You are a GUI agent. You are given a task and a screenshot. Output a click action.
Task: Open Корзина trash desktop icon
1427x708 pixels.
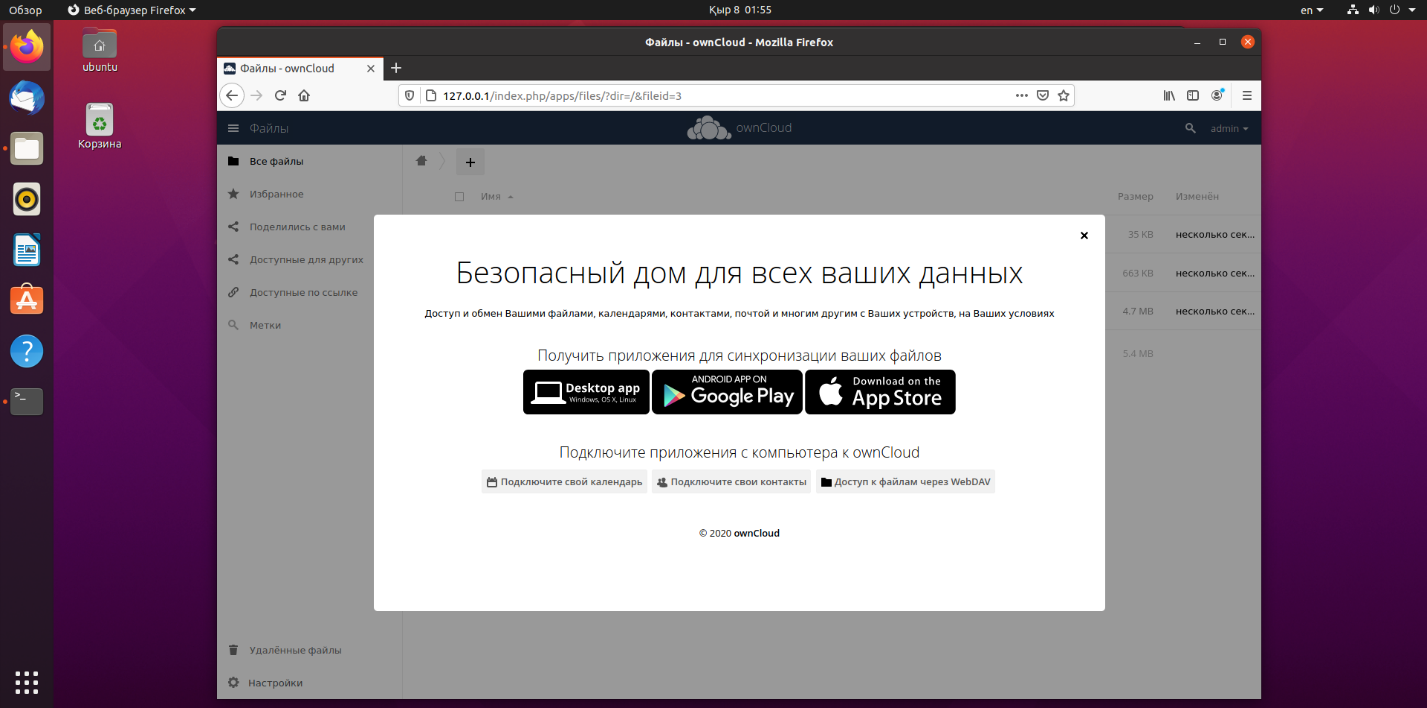pyautogui.click(x=100, y=127)
